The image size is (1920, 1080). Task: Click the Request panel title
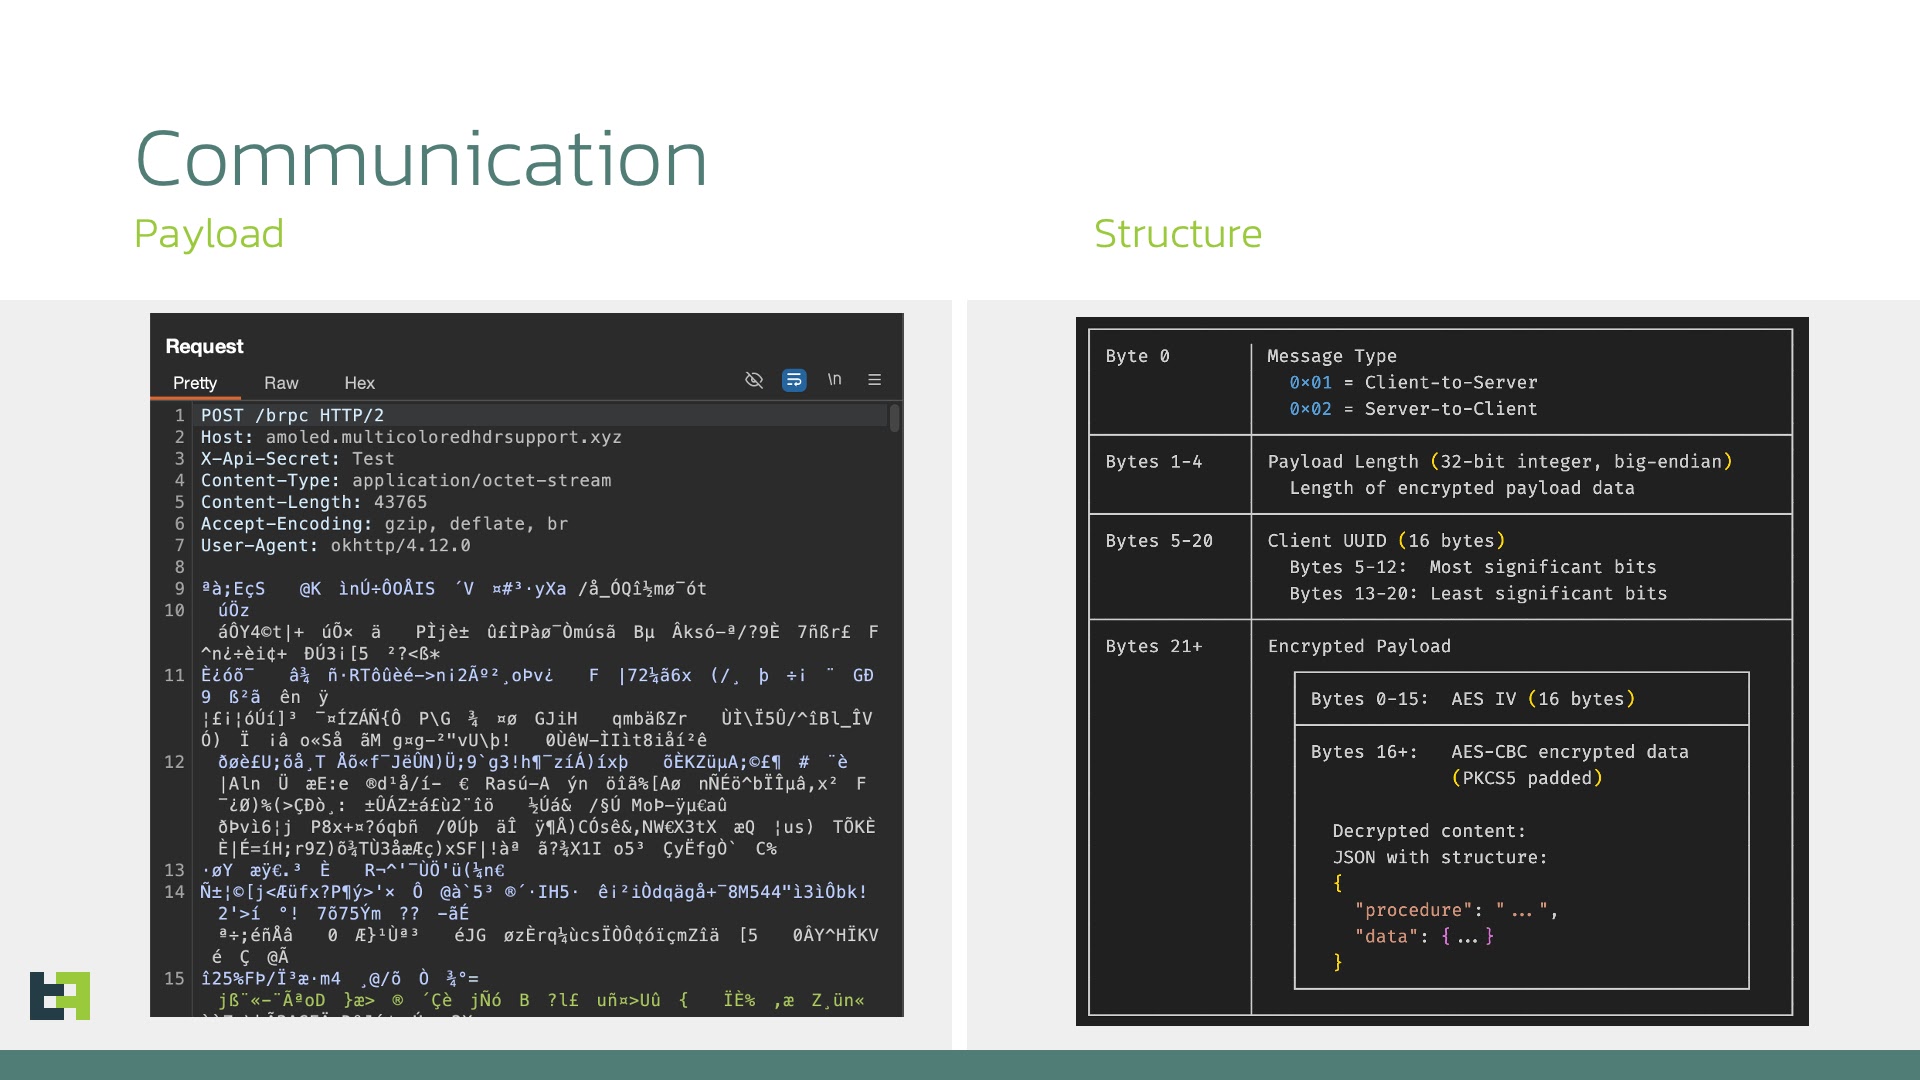[x=204, y=346]
